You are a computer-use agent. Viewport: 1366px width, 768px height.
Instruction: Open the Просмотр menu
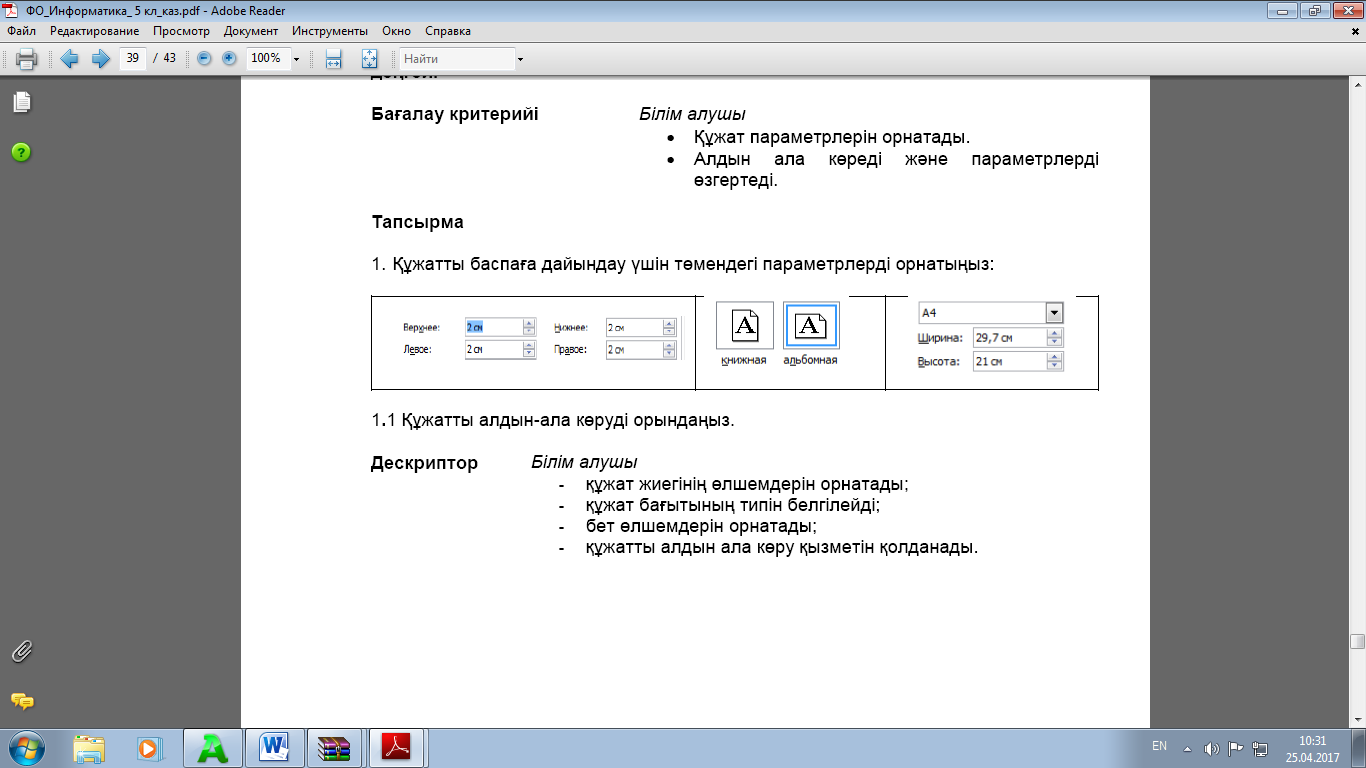click(181, 31)
